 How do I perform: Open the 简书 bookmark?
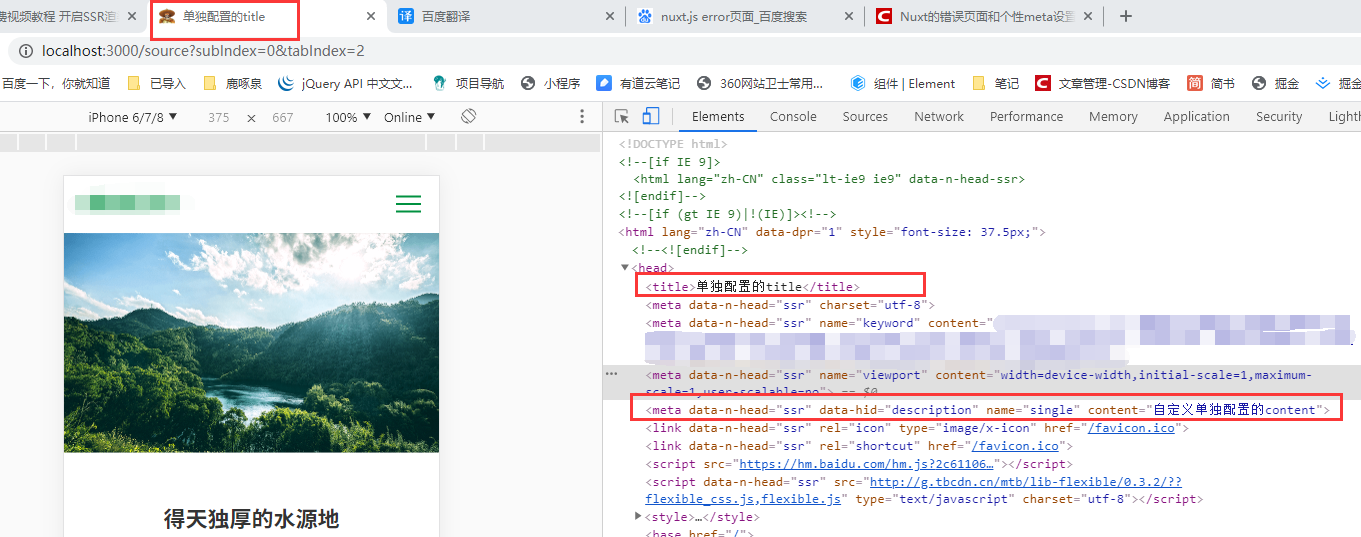tap(1211, 83)
